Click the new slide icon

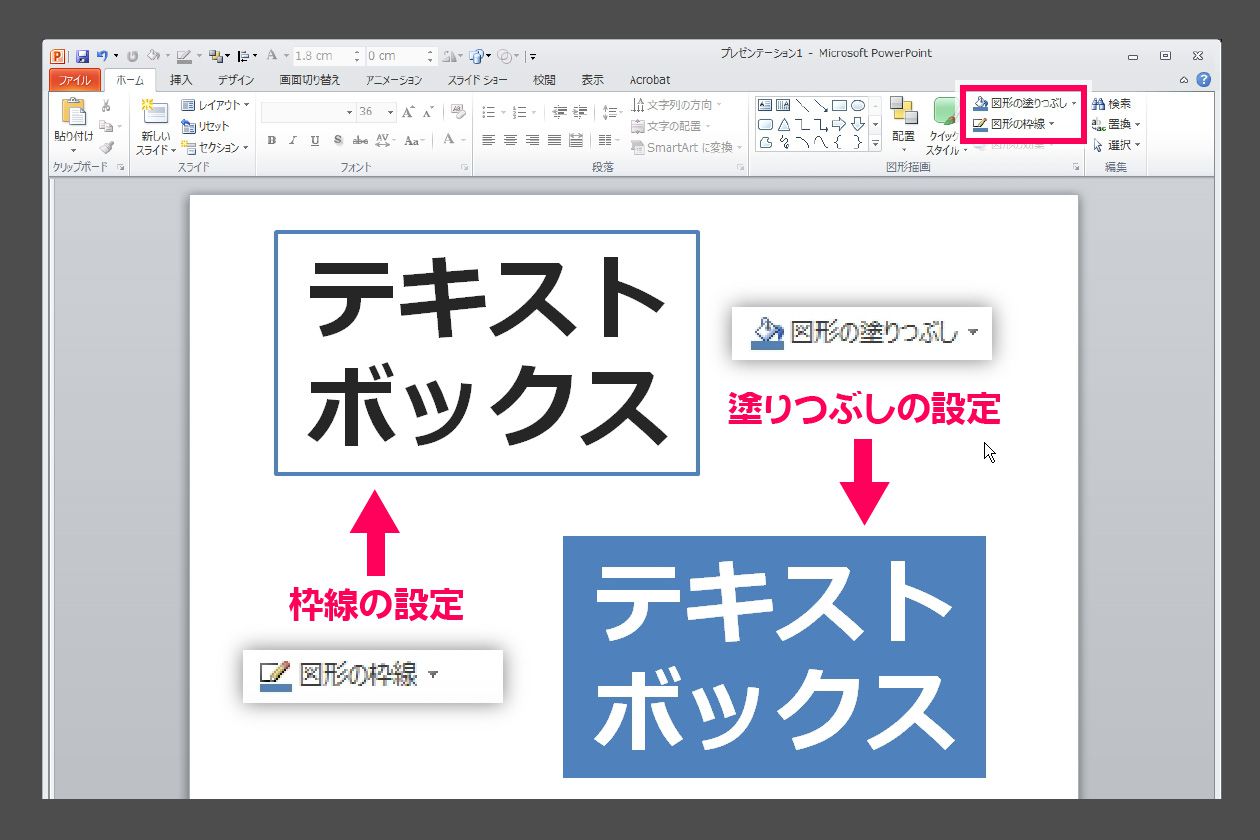tap(155, 111)
